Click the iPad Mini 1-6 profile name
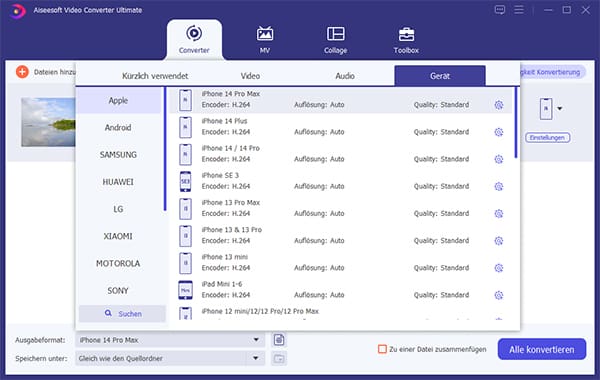The width and height of the screenshot is (600, 380). [222, 284]
